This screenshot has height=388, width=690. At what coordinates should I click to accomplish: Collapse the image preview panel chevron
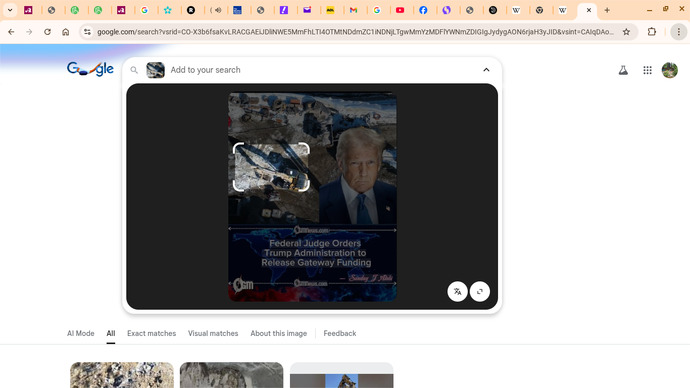(486, 70)
